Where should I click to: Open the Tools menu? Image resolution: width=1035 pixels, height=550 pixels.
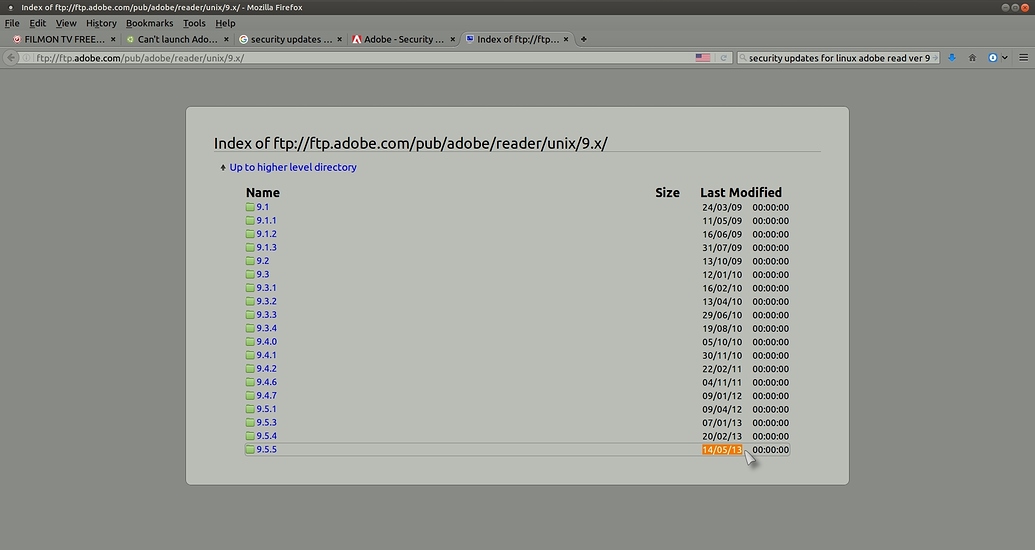(x=194, y=23)
